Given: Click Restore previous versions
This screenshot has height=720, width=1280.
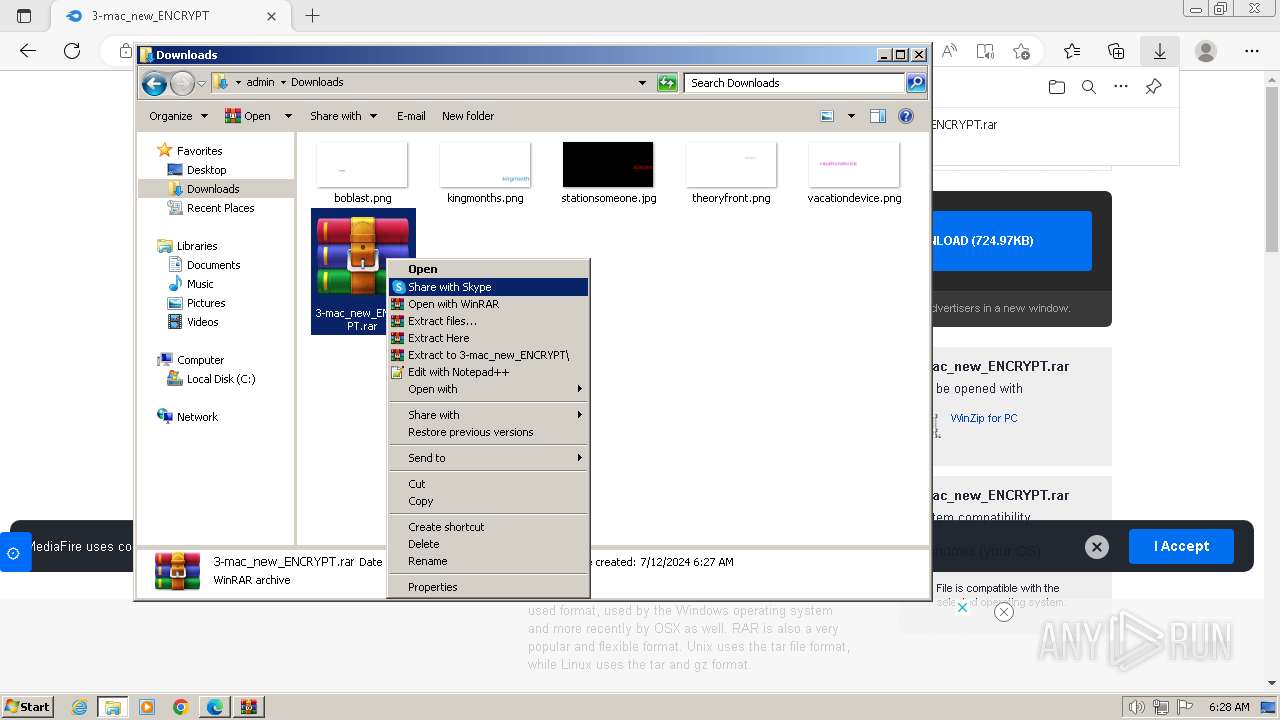Looking at the screenshot, I should click(488, 432).
